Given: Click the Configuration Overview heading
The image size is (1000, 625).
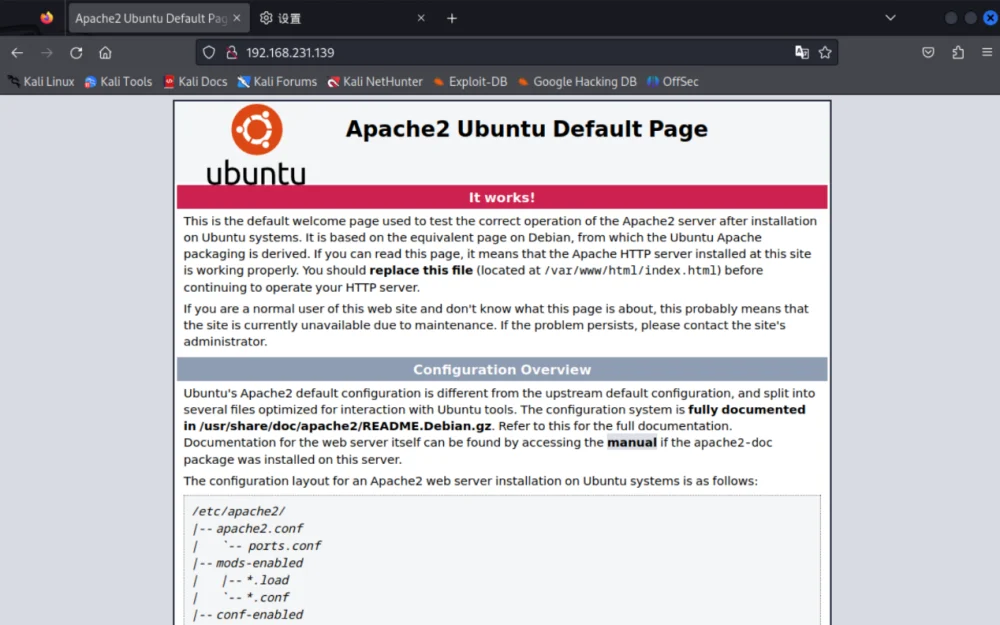Looking at the screenshot, I should point(502,370).
